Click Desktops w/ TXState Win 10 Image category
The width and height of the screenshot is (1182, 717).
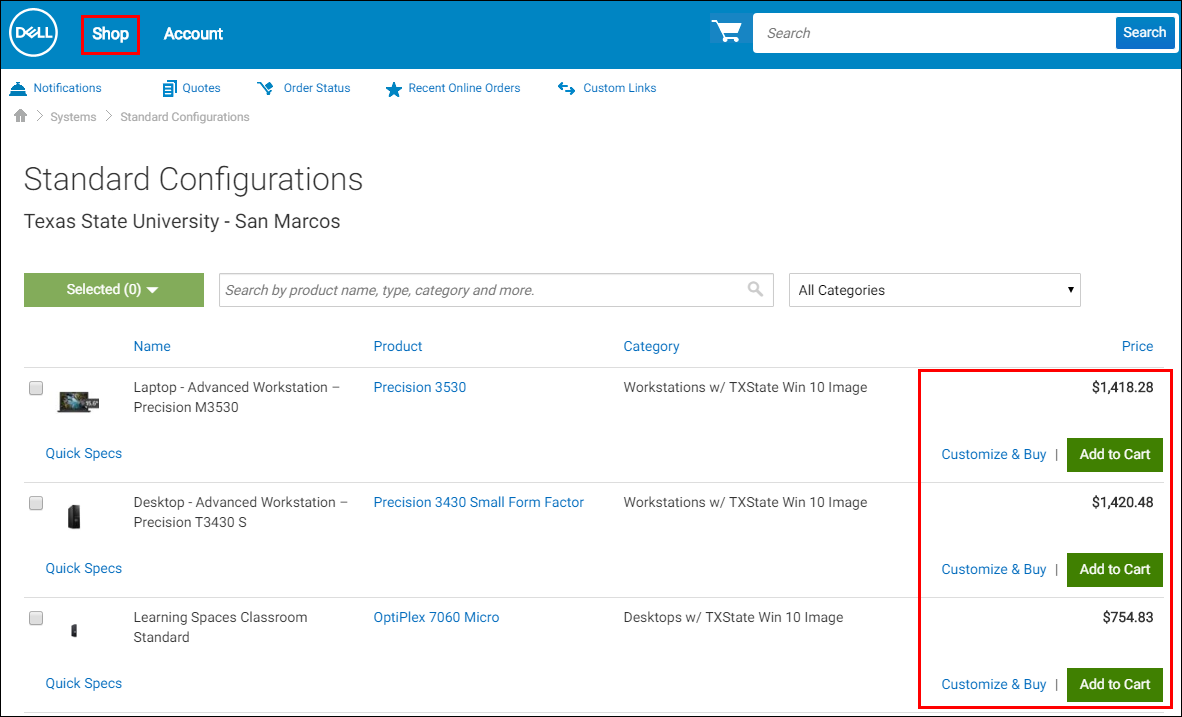click(x=733, y=617)
